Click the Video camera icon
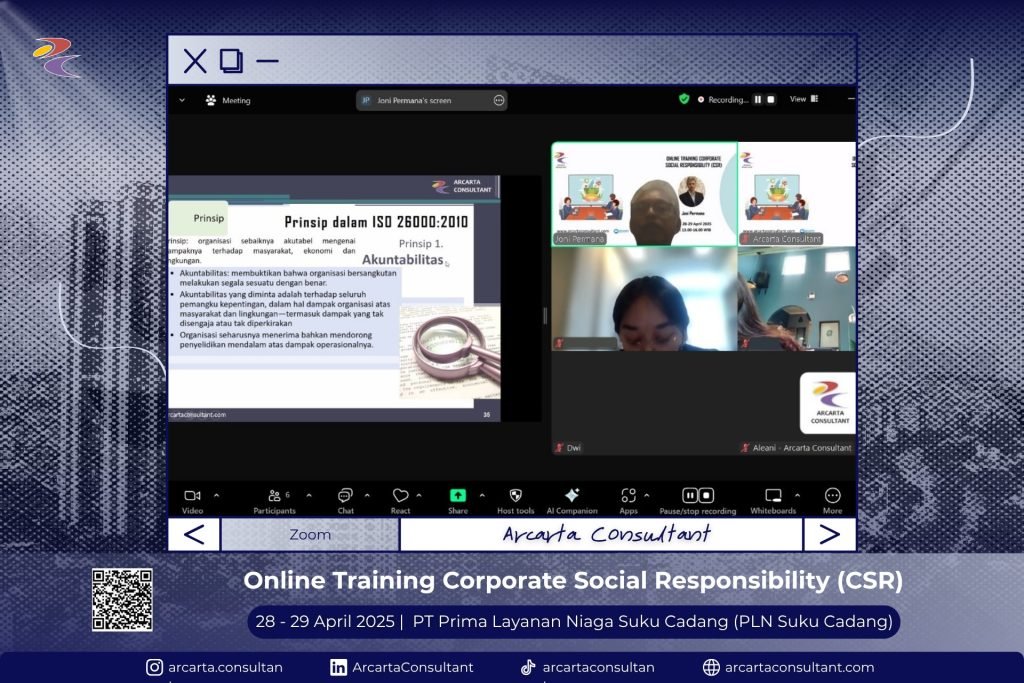This screenshot has height=683, width=1024. point(192,496)
